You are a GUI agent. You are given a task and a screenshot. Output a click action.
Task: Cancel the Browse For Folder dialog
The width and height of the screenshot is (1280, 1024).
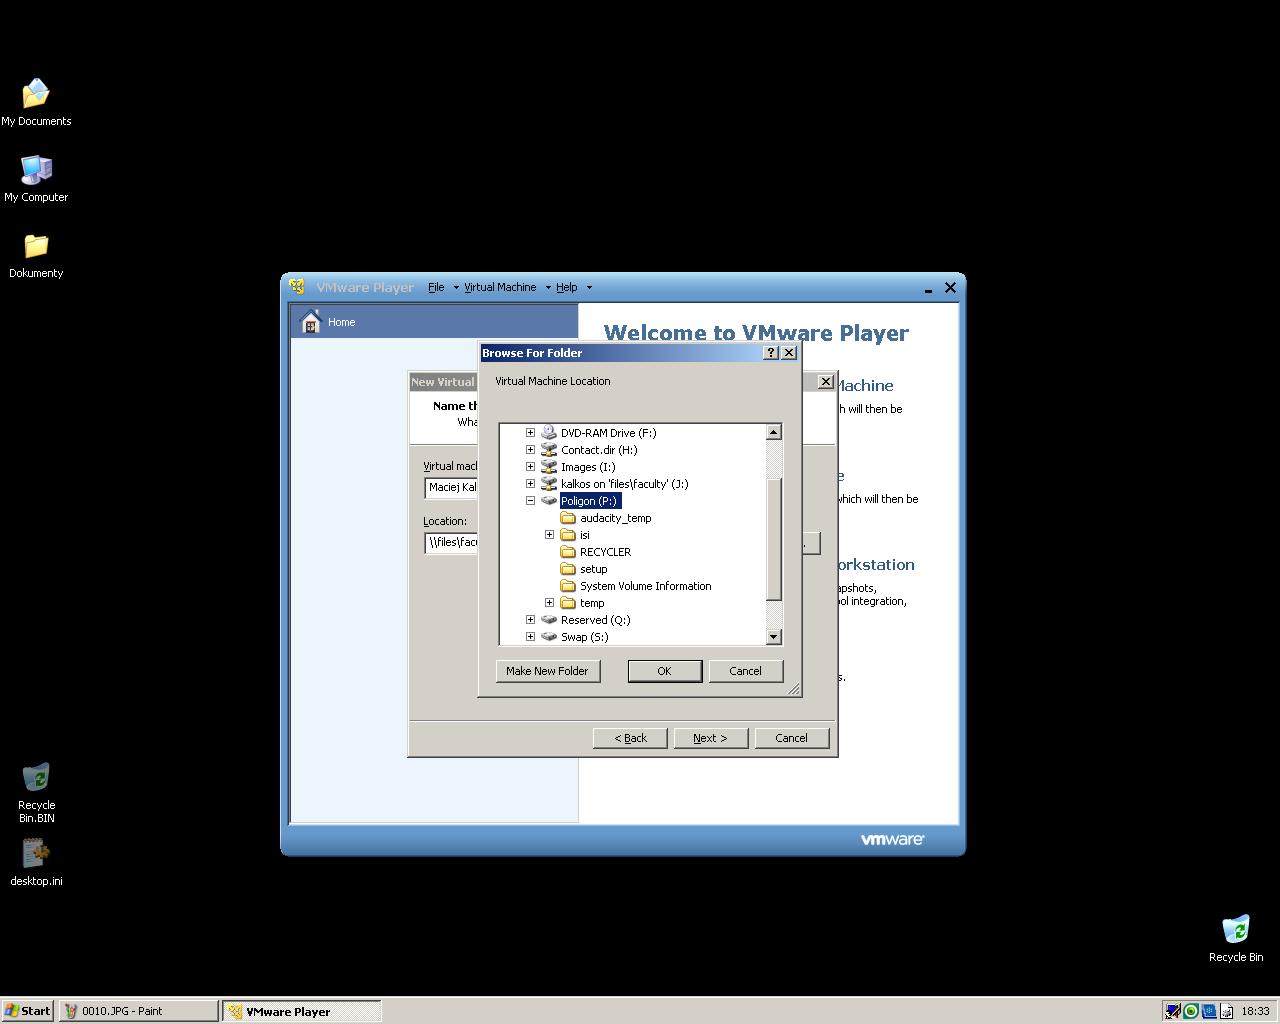[x=745, y=671]
